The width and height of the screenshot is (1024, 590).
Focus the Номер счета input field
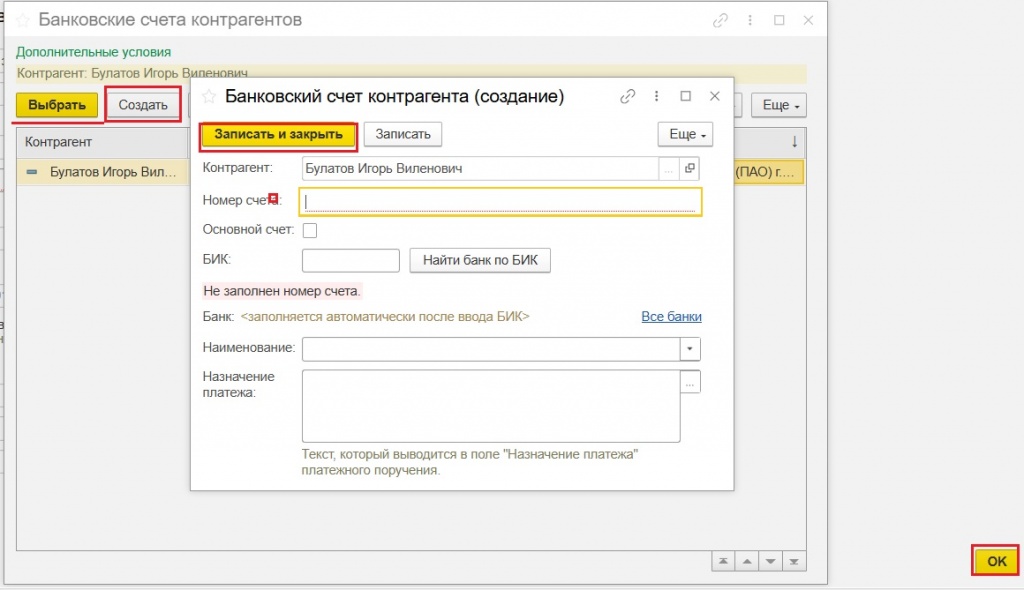[500, 201]
